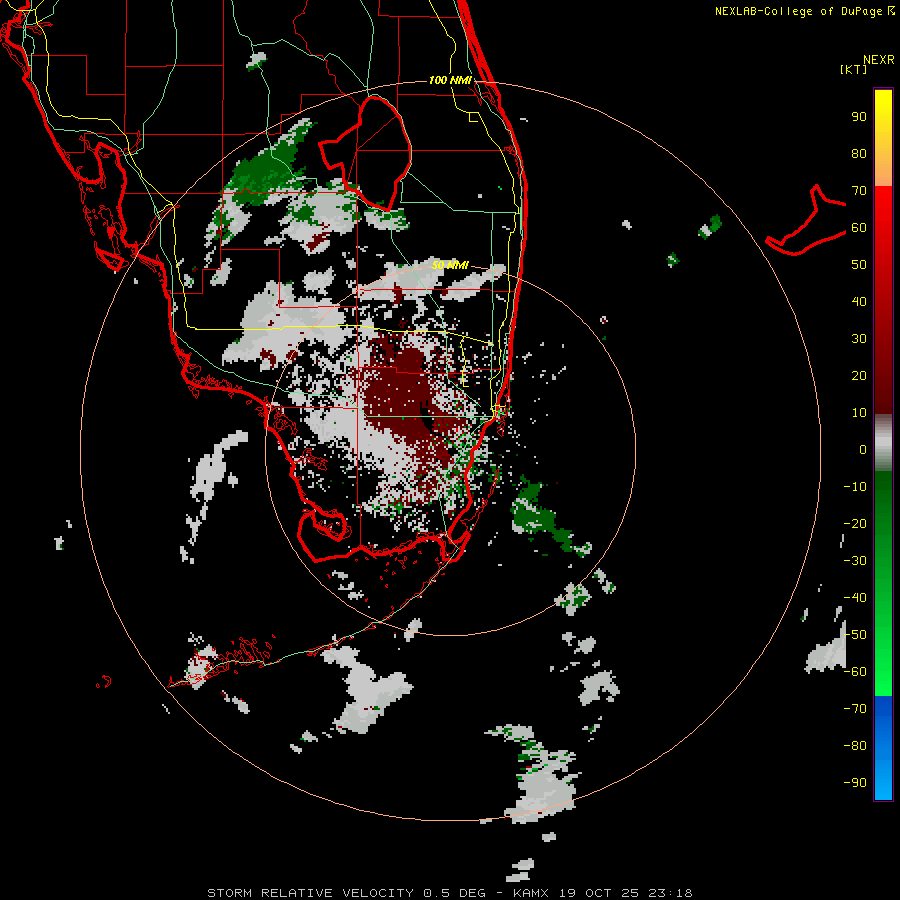Click the 40 value on the velocity scale
The height and width of the screenshot is (900, 900).
pyautogui.click(x=859, y=302)
